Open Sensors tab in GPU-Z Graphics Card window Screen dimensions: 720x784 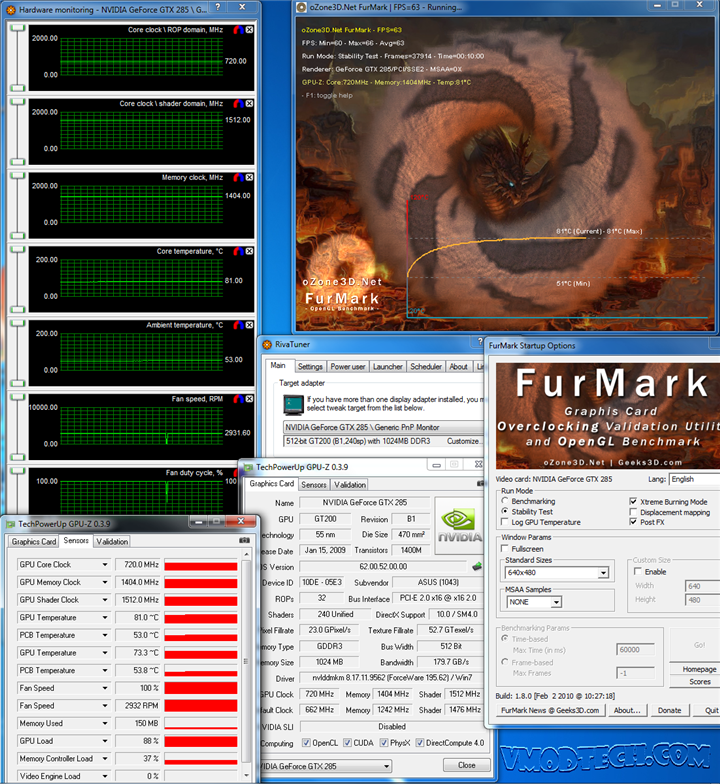(x=314, y=484)
